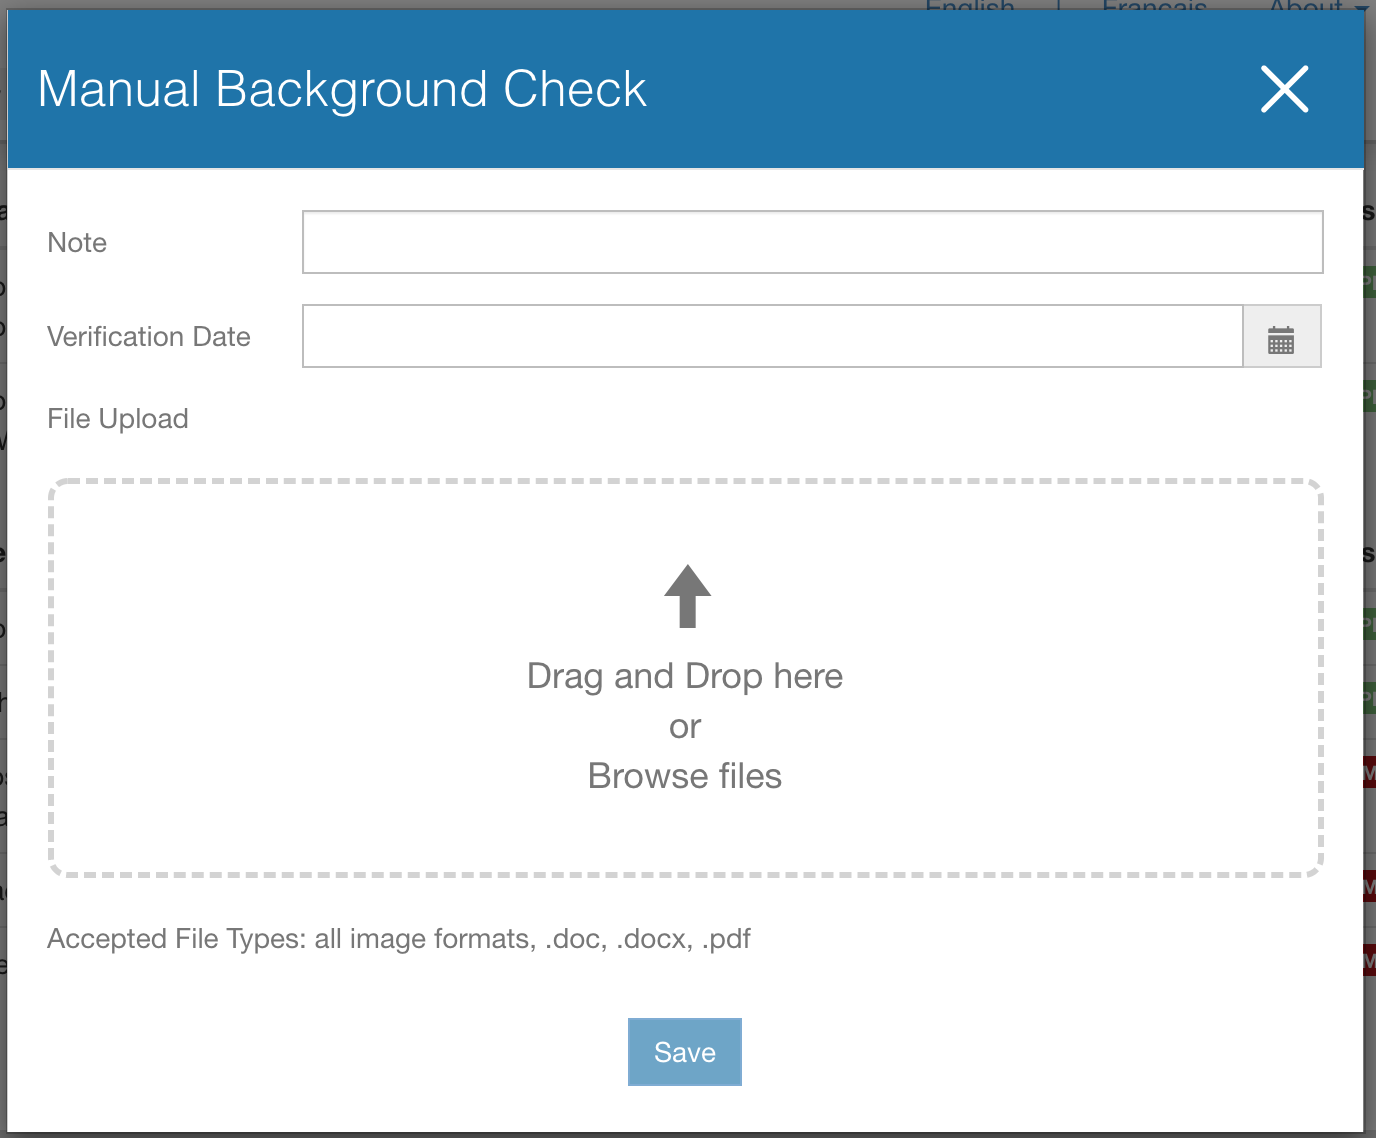The height and width of the screenshot is (1138, 1376).
Task: Click the Verification Date label
Action: coord(148,337)
